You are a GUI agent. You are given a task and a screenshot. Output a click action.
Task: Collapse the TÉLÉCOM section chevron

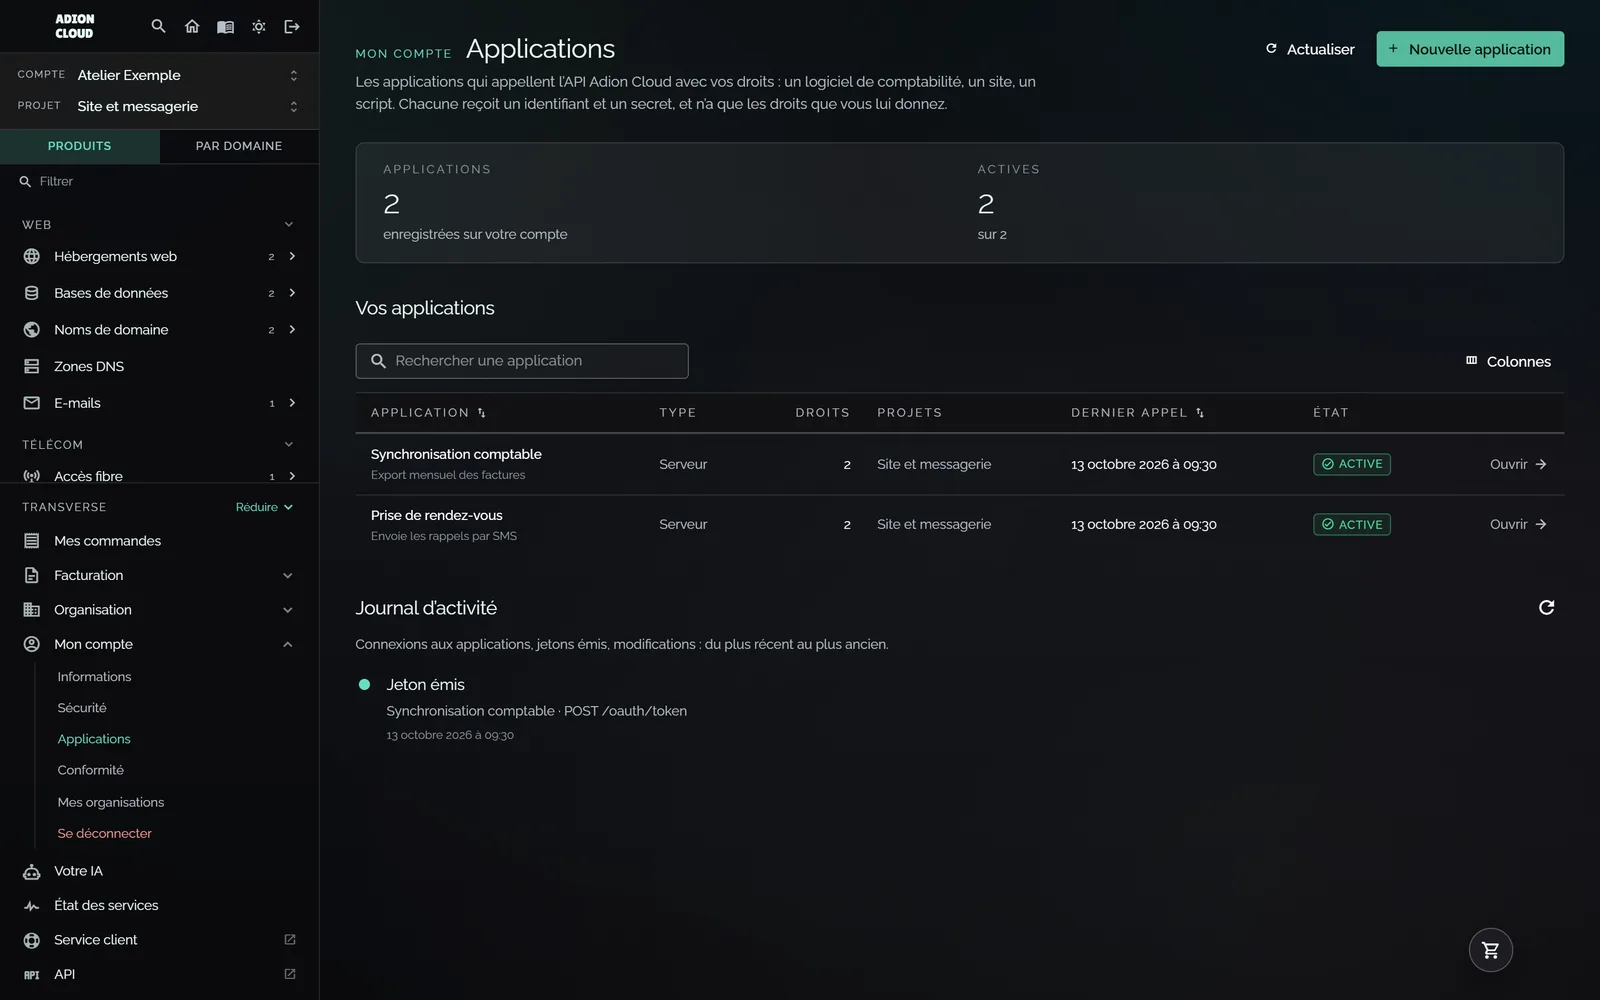coord(289,445)
